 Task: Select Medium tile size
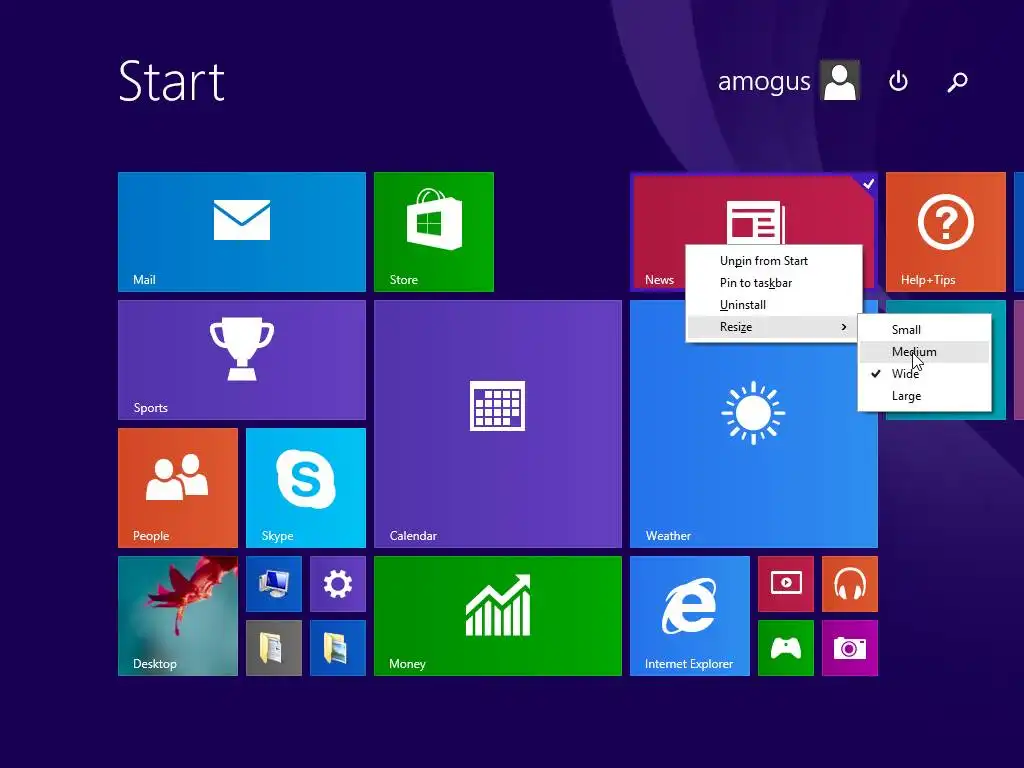coord(925,352)
